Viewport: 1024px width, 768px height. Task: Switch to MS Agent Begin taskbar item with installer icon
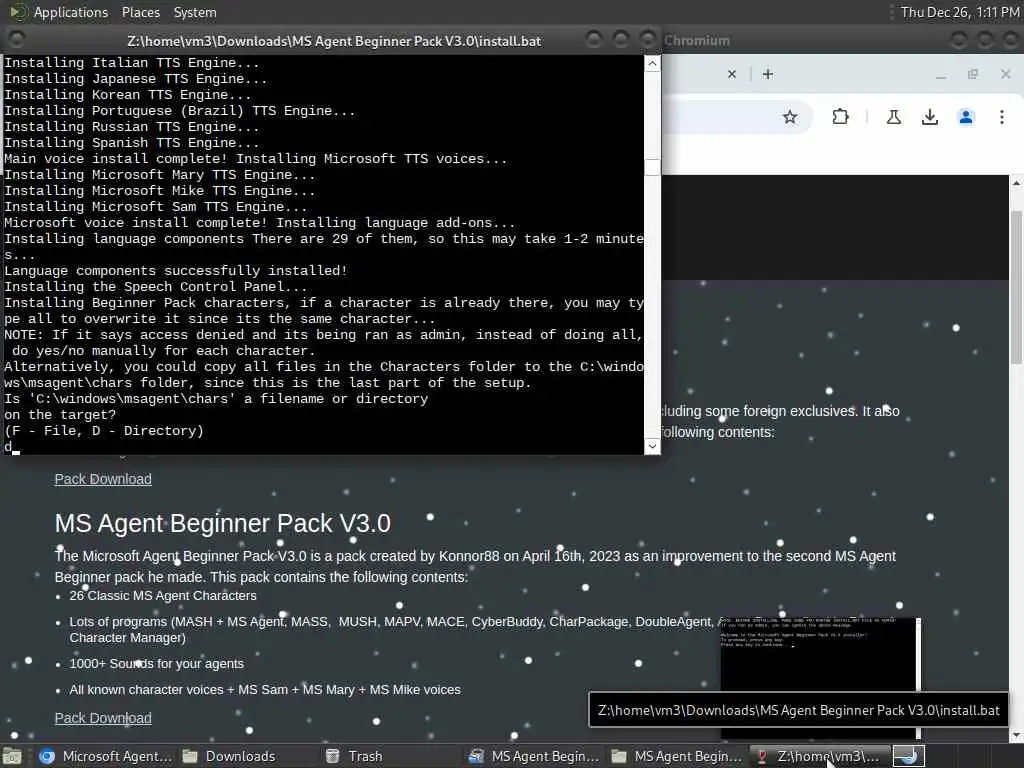pyautogui.click(x=534, y=756)
